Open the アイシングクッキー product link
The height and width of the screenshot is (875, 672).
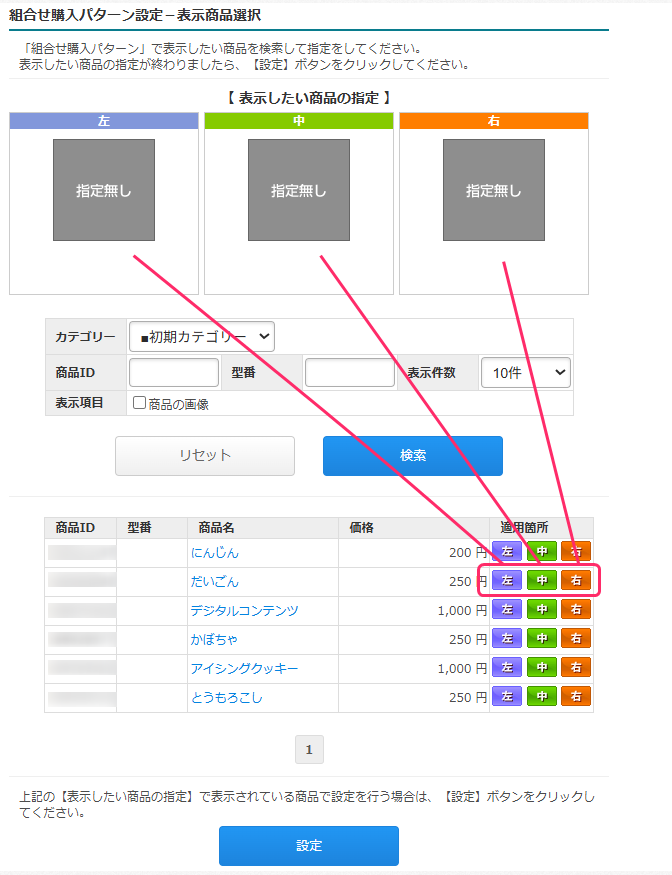(x=244, y=669)
